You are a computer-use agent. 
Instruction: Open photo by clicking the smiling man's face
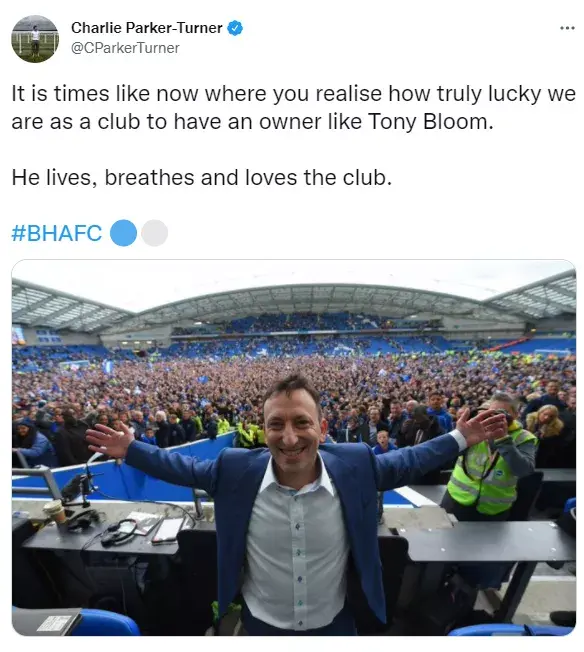tap(293, 422)
